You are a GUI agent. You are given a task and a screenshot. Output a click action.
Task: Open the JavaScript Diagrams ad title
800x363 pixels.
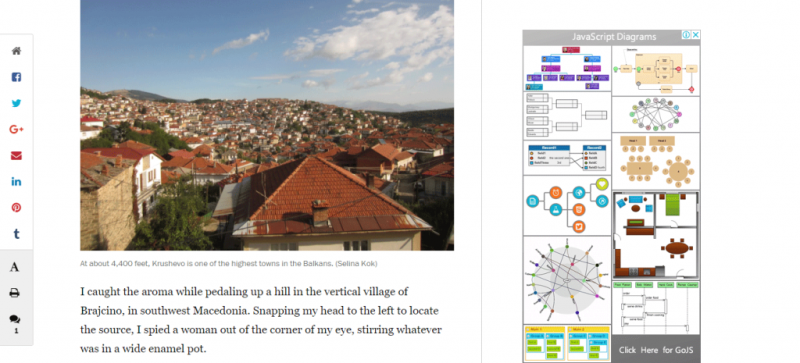[614, 37]
